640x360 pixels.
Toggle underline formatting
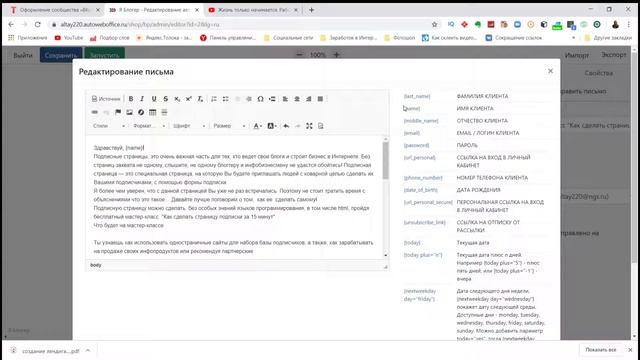click(154, 99)
